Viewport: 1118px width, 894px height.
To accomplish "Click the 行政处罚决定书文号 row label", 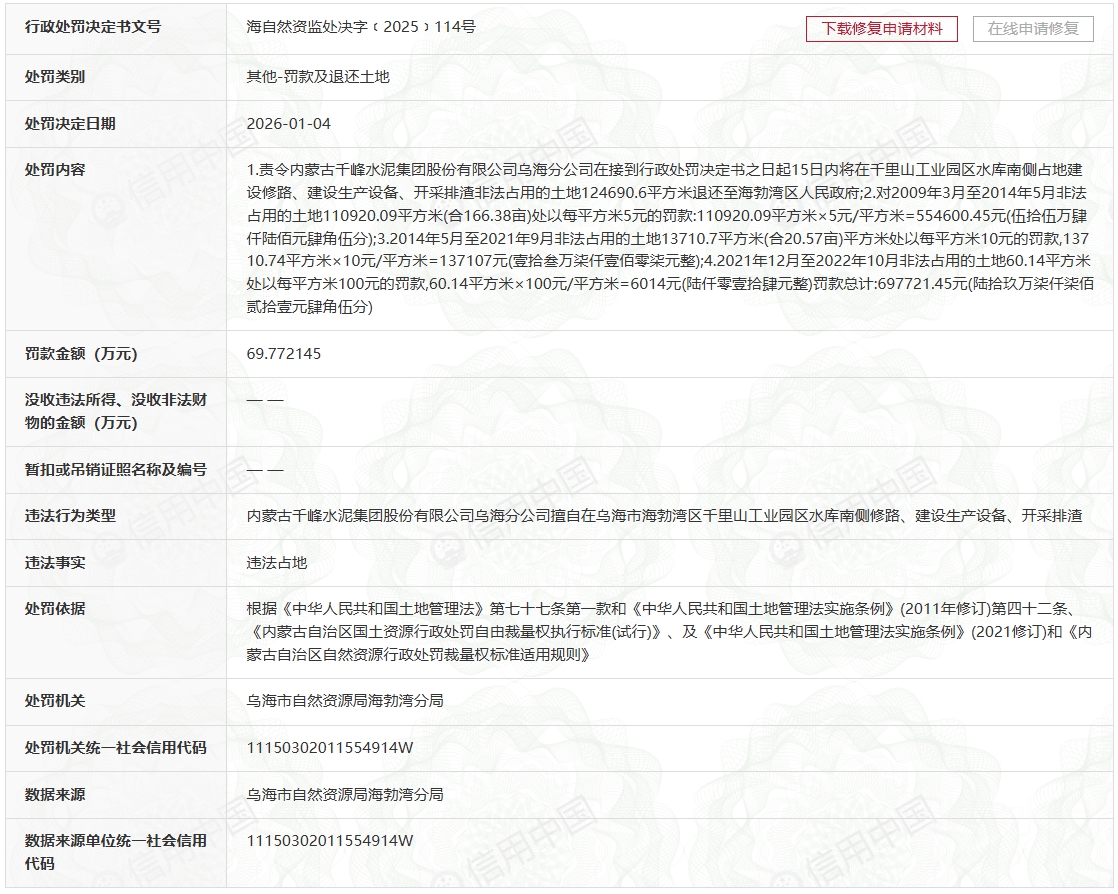I will pyautogui.click(x=92, y=27).
